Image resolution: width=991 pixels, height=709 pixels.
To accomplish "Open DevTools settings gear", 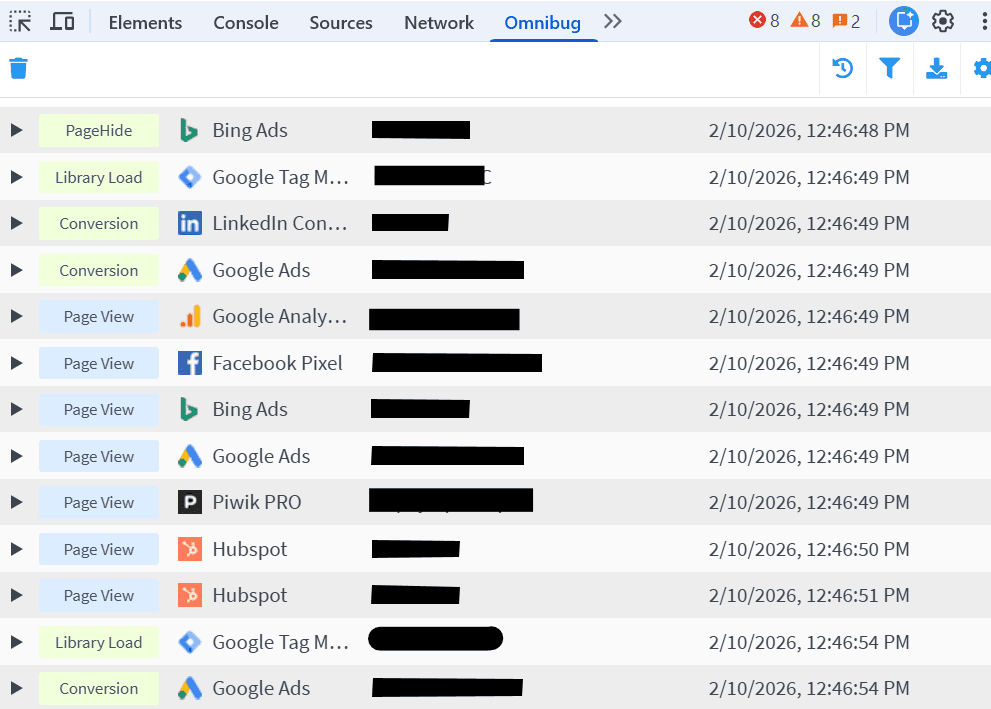I will pos(942,21).
